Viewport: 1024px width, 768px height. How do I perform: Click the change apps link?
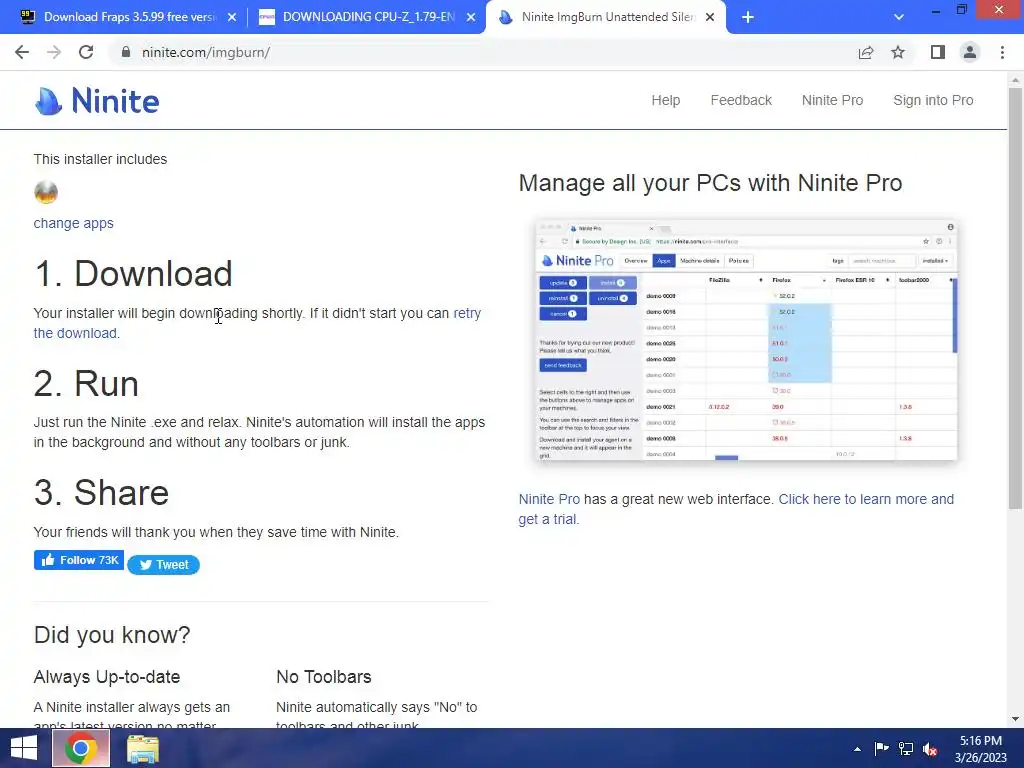coord(73,223)
